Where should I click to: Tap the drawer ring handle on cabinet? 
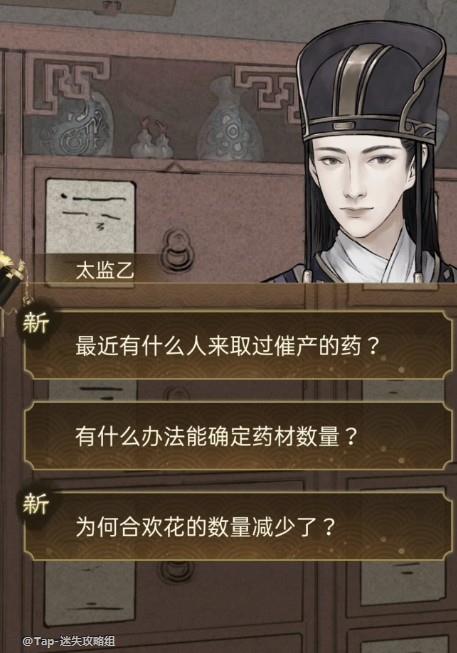(x=177, y=250)
